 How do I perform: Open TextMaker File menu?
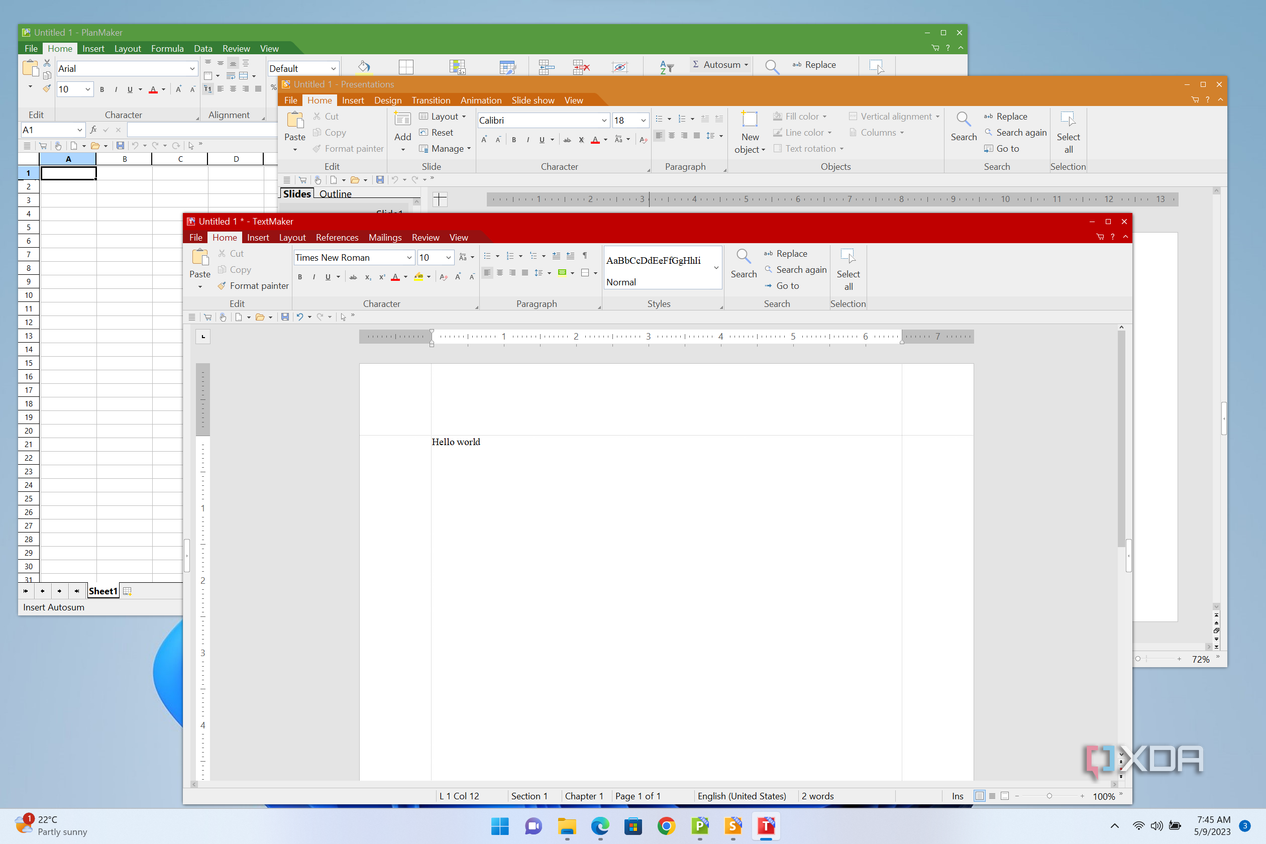click(x=196, y=238)
